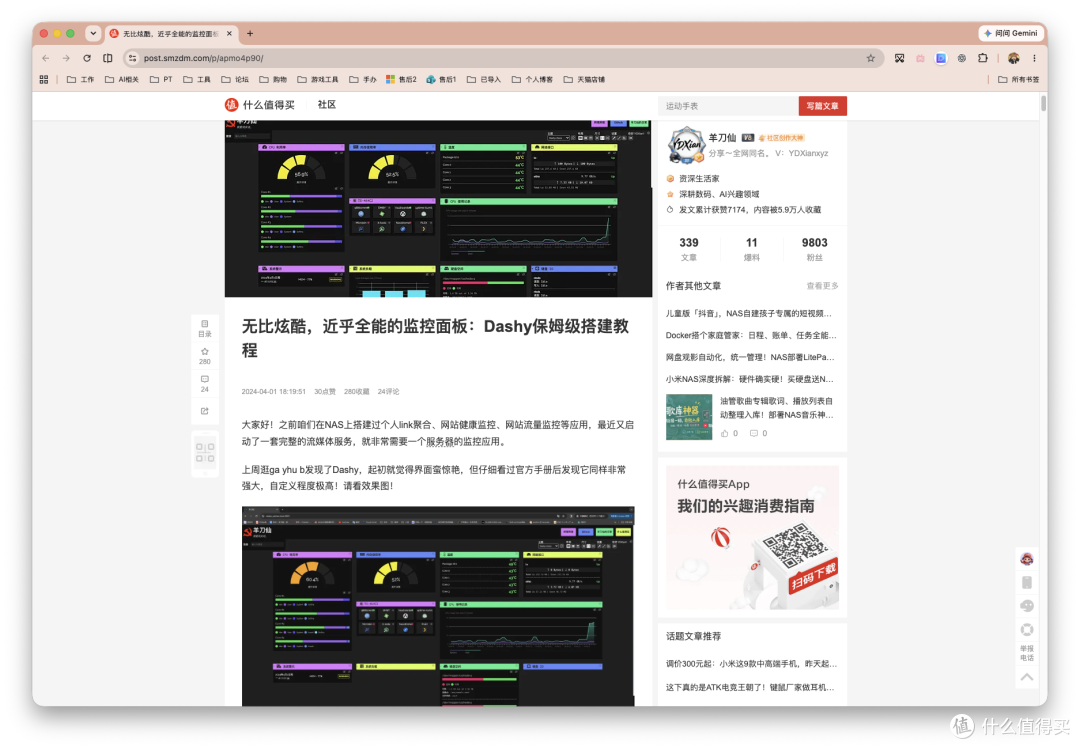Click 写篇文章 red button
The image size is (1080, 749).
pyautogui.click(x=822, y=106)
